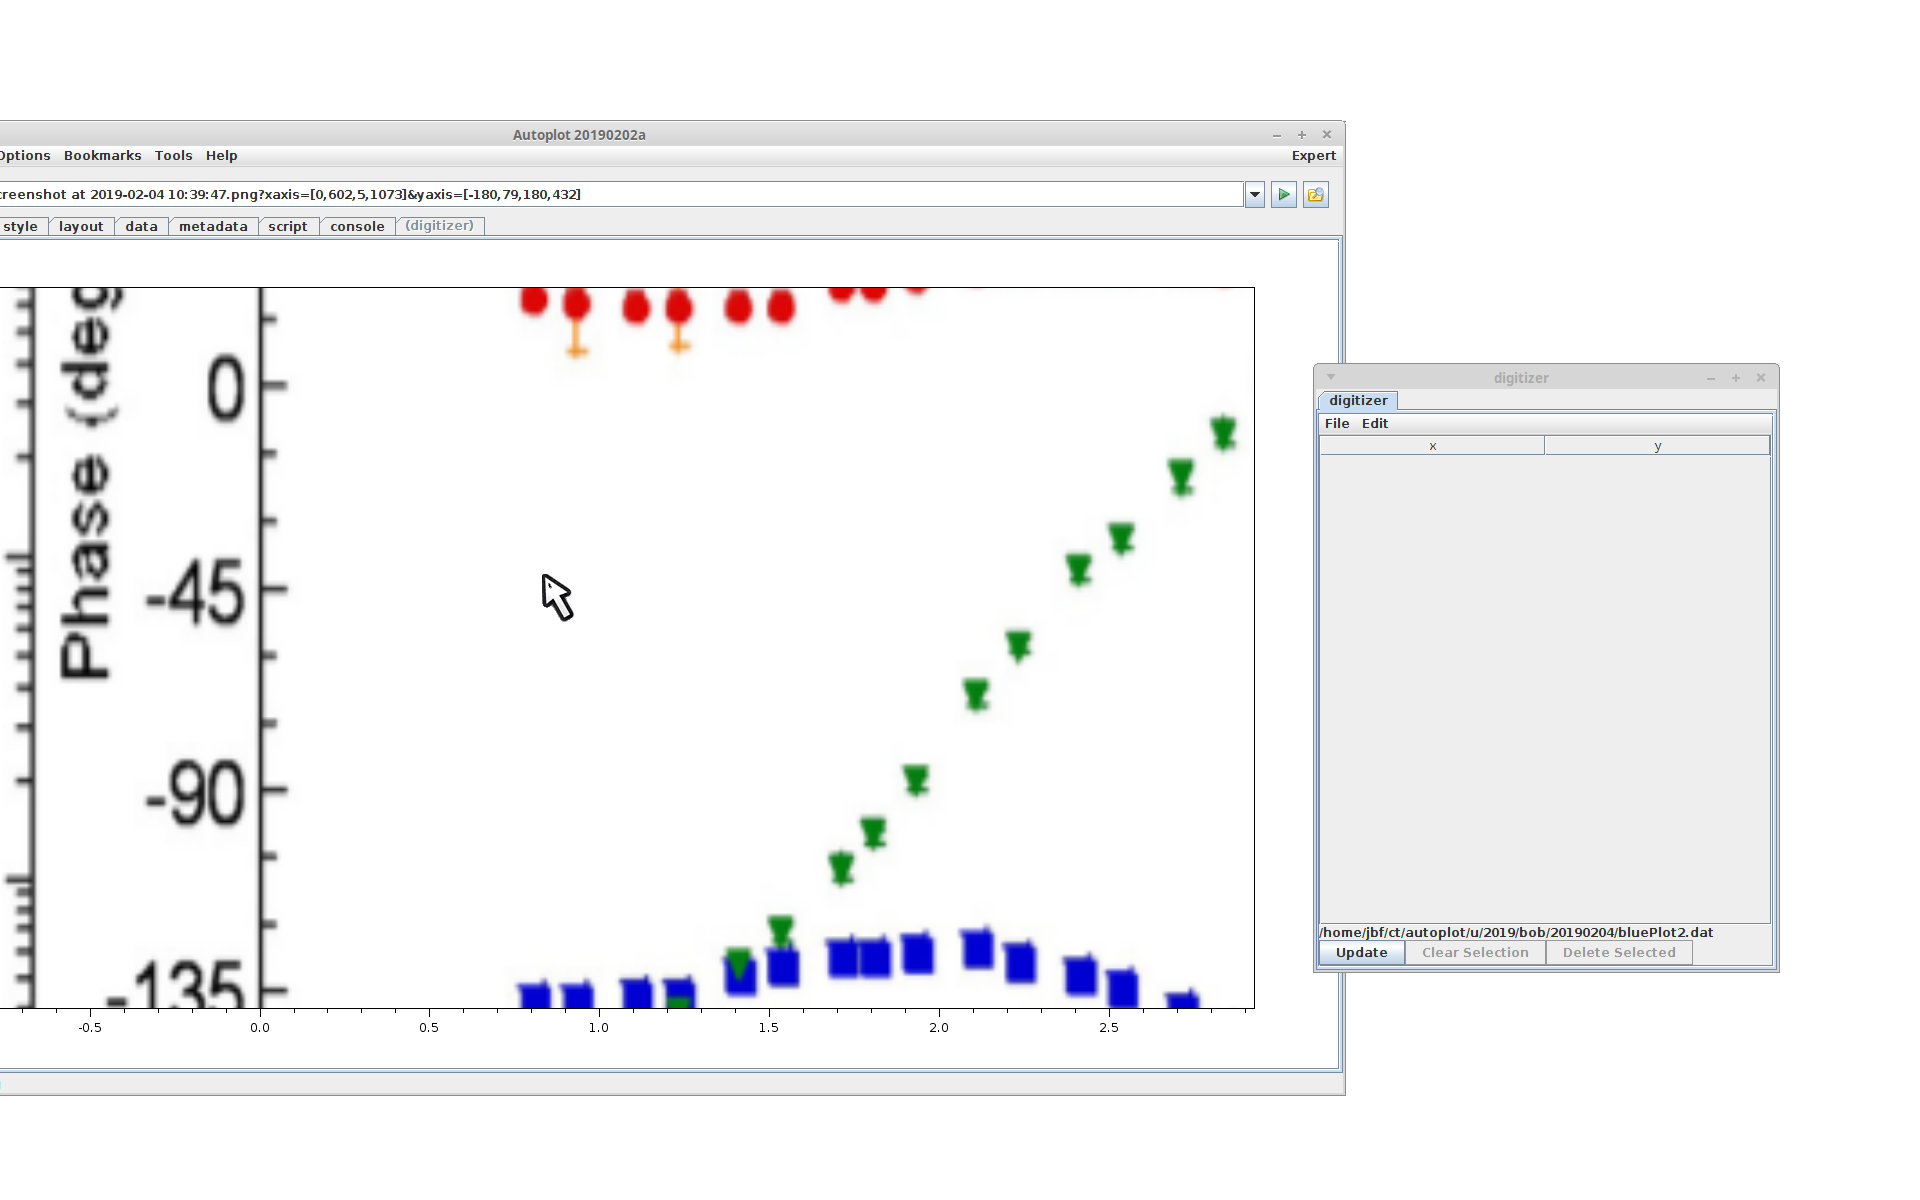Expand the URI address history dropdown

[x=1255, y=195]
